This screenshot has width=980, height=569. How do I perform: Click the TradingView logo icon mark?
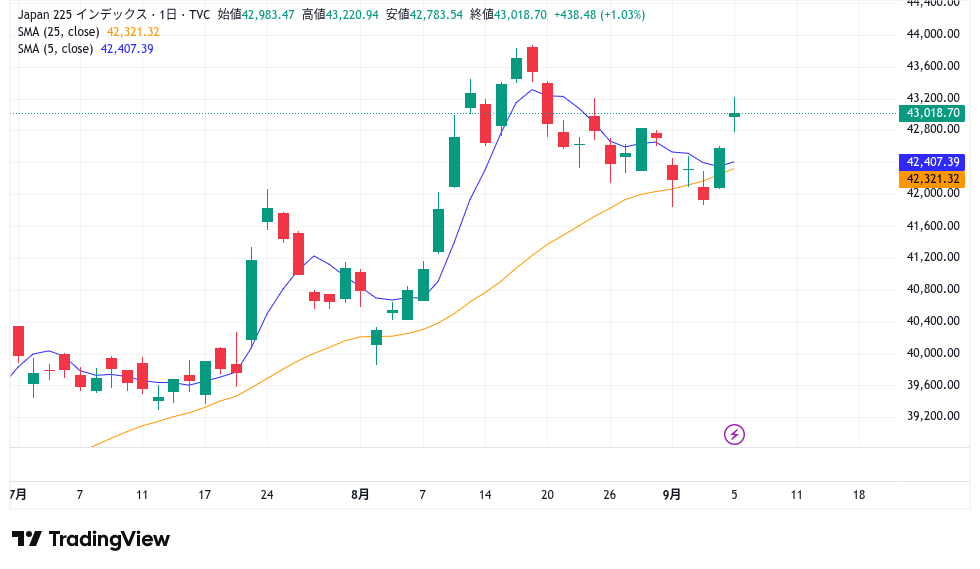[x=26, y=540]
